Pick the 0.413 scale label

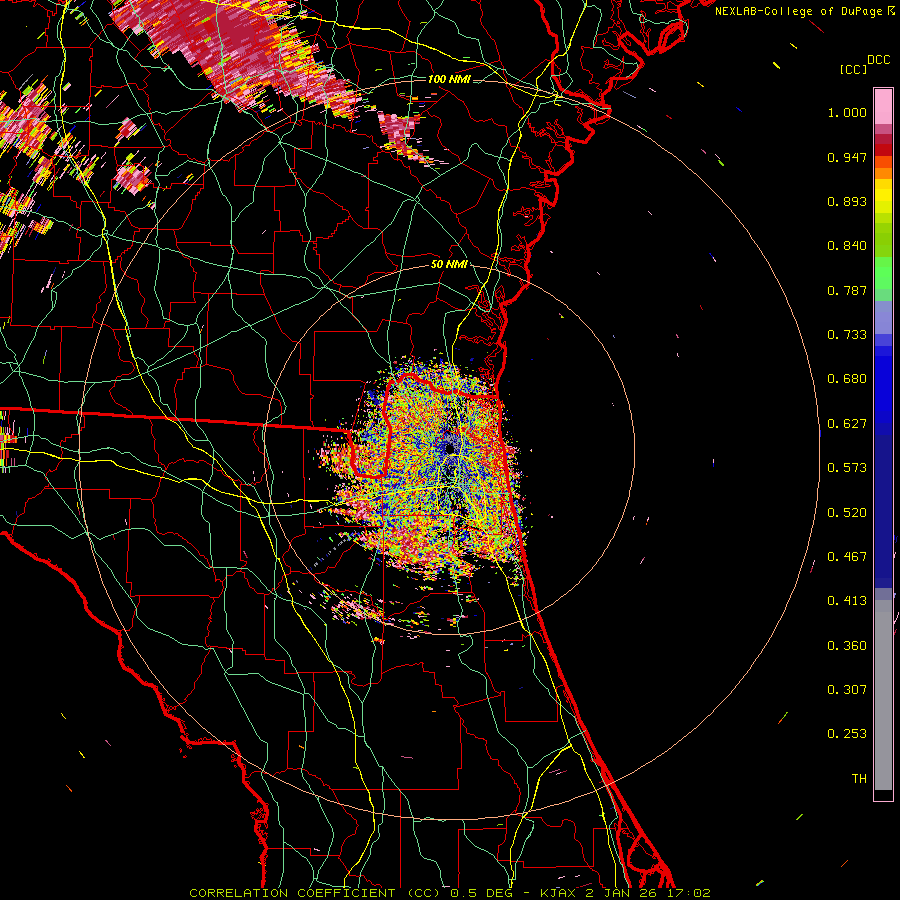[847, 601]
